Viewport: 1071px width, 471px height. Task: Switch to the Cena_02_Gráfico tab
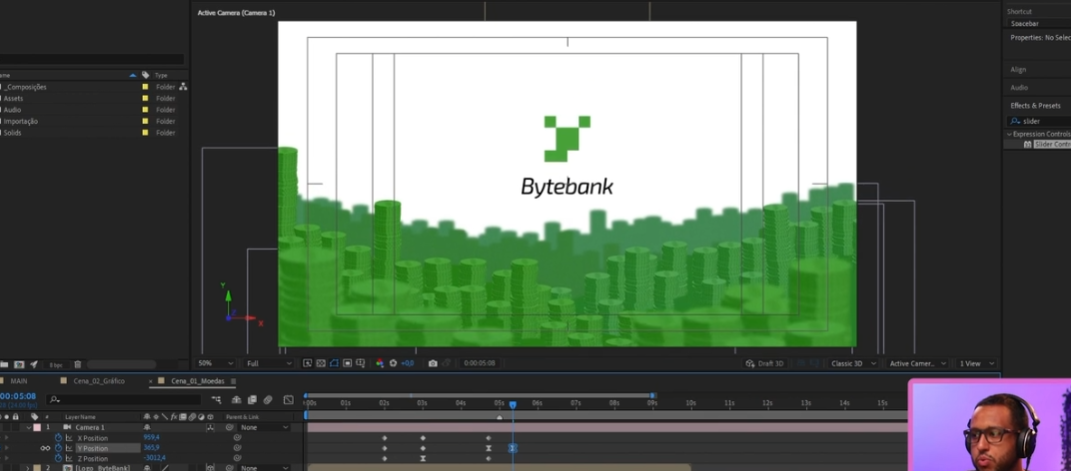click(98, 381)
